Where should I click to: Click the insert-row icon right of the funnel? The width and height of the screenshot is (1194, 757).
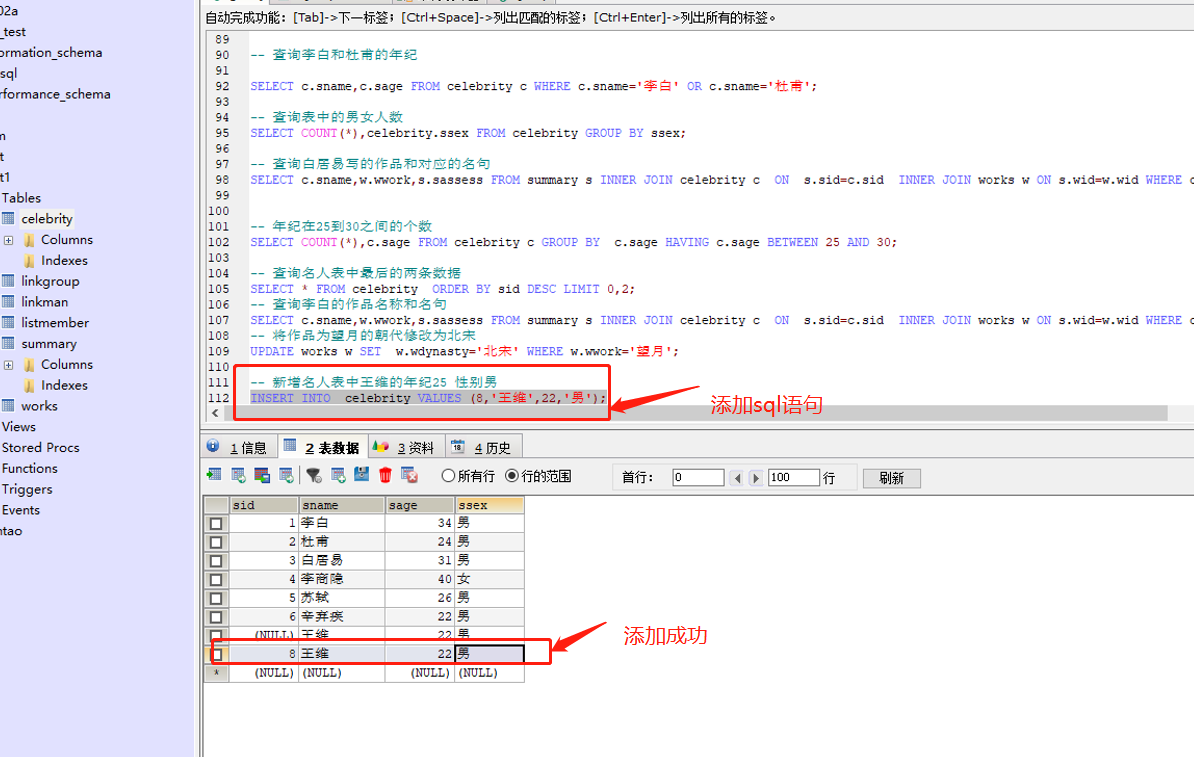338,475
